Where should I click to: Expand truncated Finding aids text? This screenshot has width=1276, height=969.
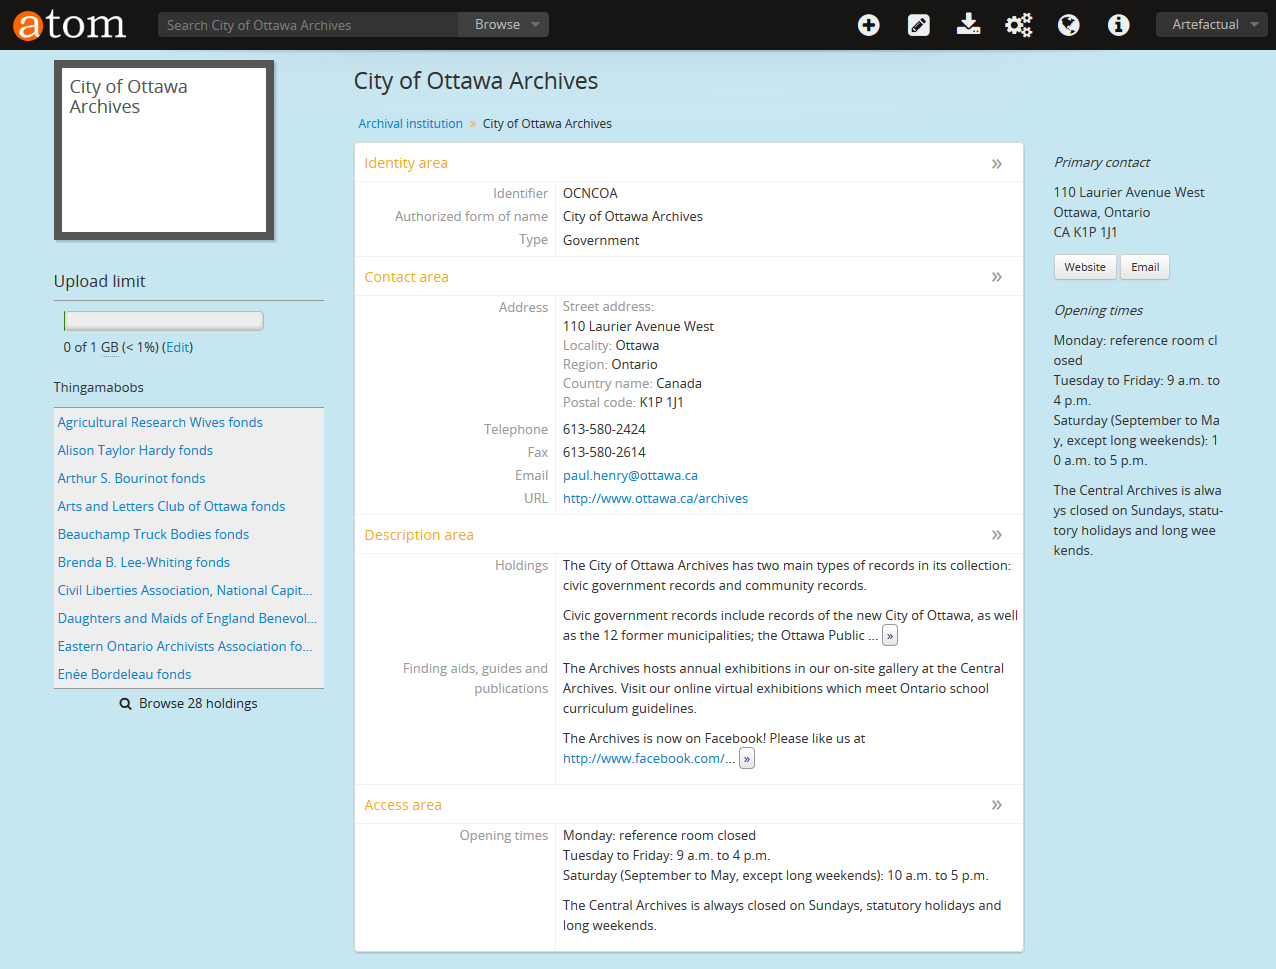[x=746, y=759]
